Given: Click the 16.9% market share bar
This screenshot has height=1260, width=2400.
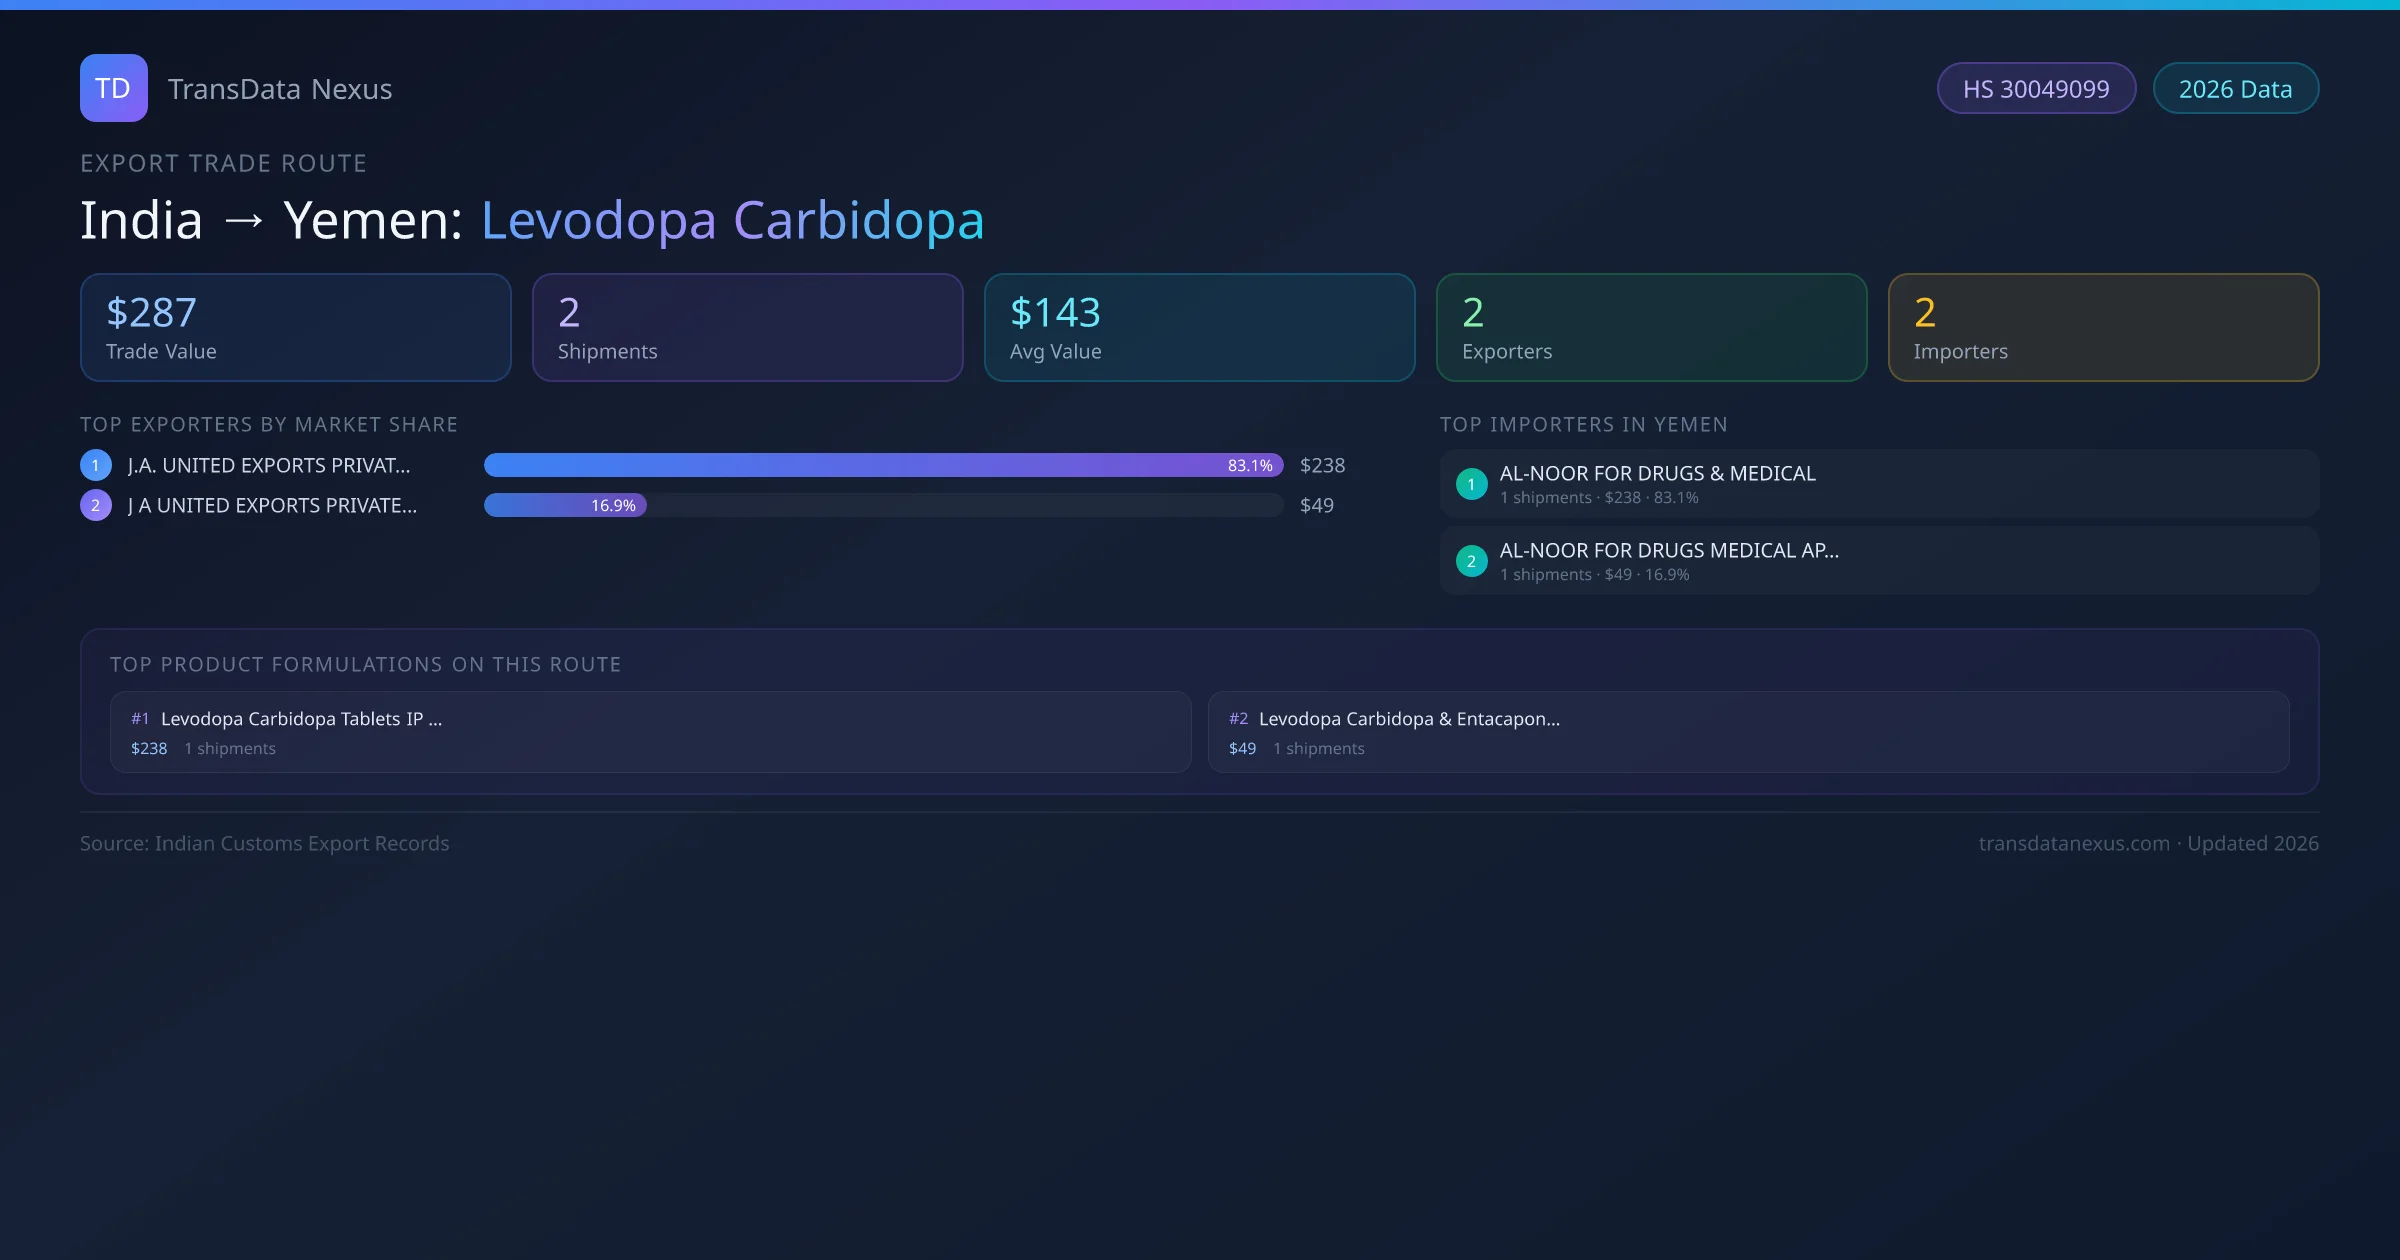Looking at the screenshot, I should [x=565, y=505].
